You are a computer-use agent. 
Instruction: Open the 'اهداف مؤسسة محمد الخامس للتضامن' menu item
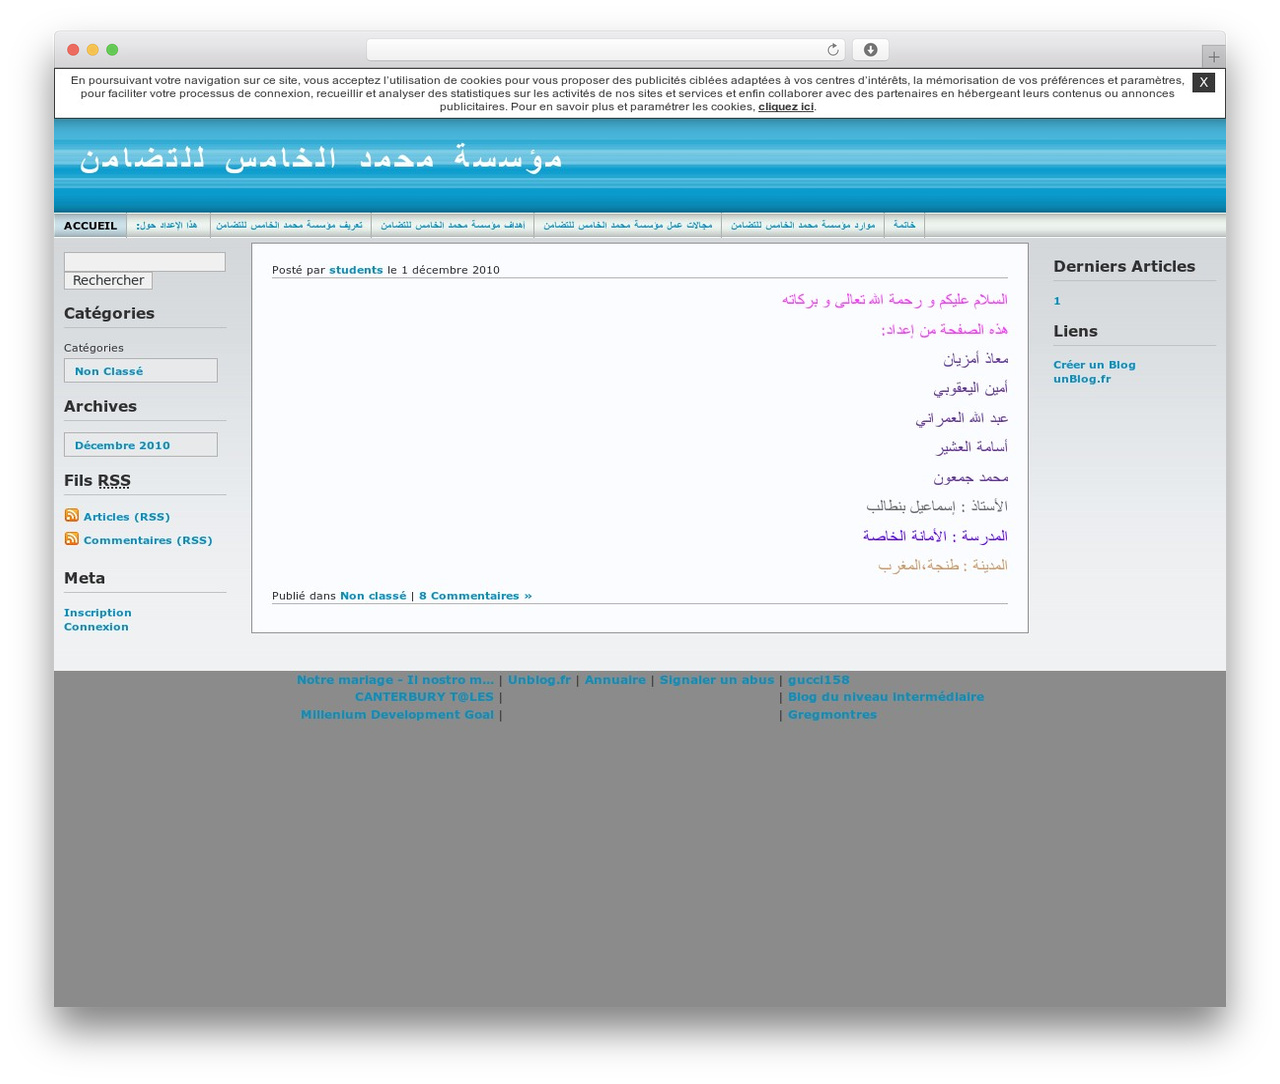point(453,226)
